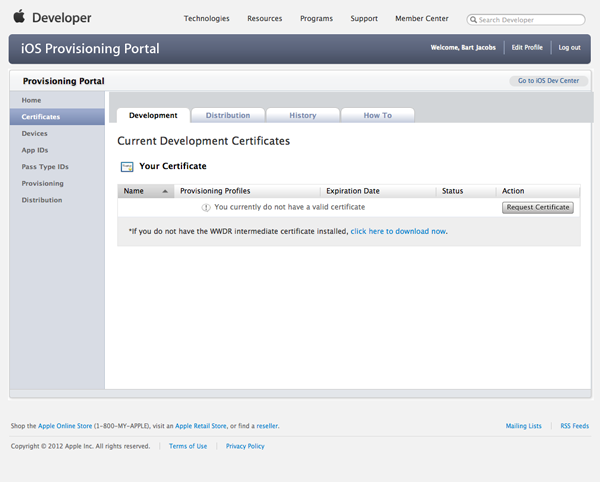Open the Apple Online Store link
Image resolution: width=600 pixels, height=482 pixels.
pos(65,426)
